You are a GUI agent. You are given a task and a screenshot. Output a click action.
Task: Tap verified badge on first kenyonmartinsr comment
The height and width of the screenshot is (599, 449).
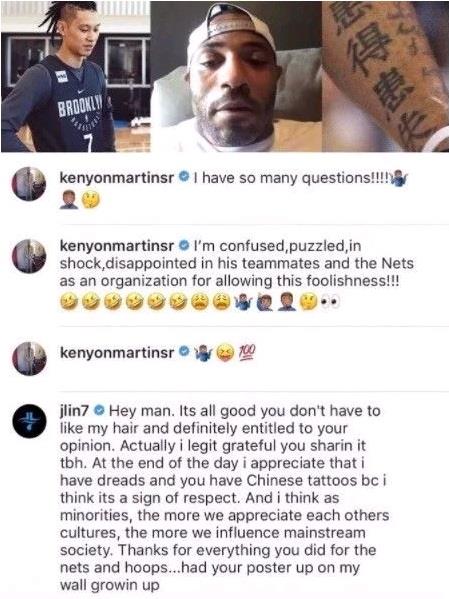[184, 177]
